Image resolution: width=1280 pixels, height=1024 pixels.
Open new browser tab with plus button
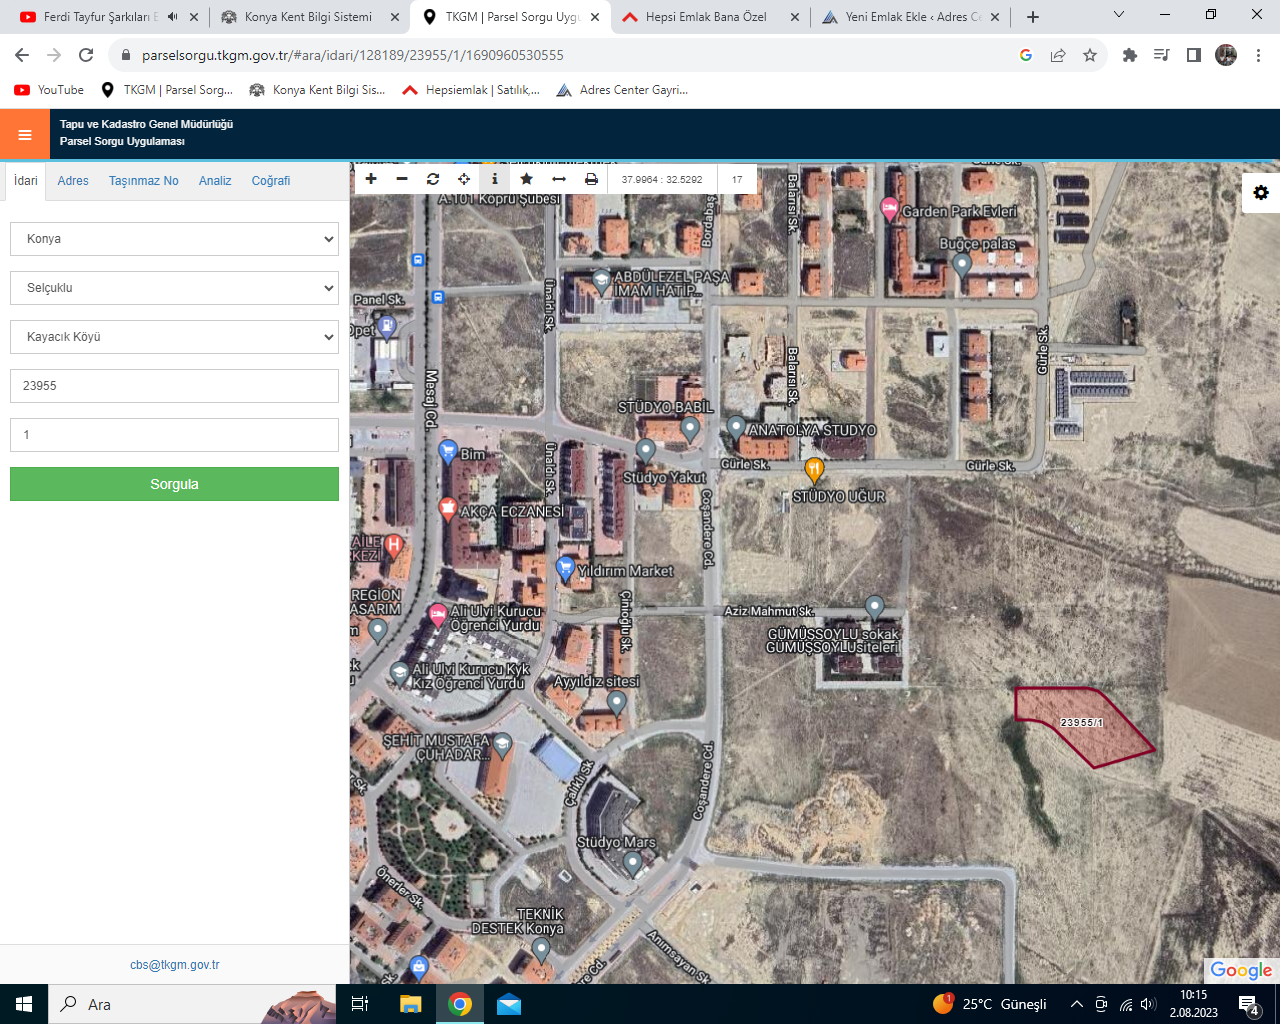click(1033, 17)
